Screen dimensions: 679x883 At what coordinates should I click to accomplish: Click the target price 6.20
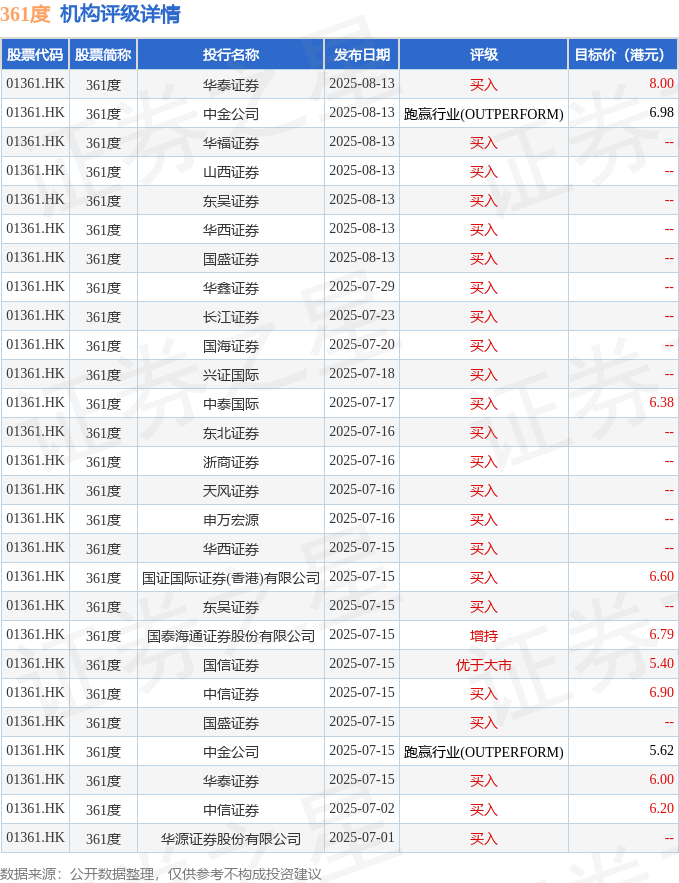(662, 809)
